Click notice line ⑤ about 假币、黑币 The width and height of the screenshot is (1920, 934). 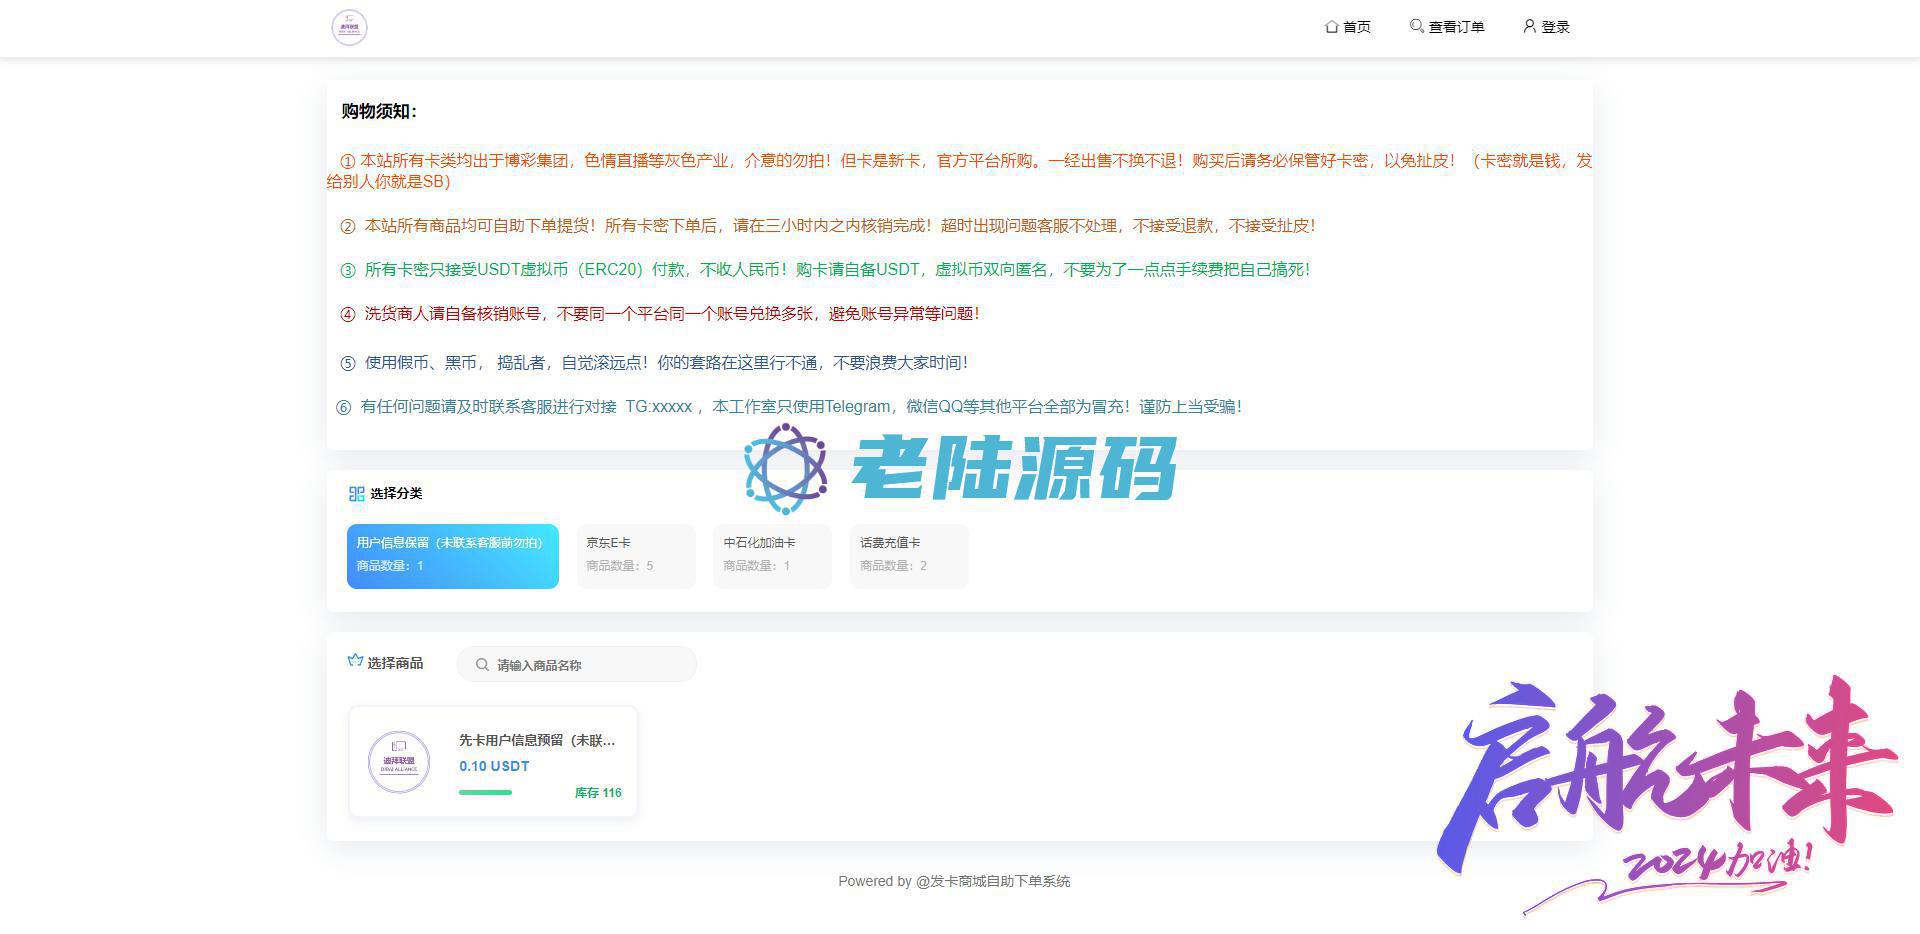654,363
